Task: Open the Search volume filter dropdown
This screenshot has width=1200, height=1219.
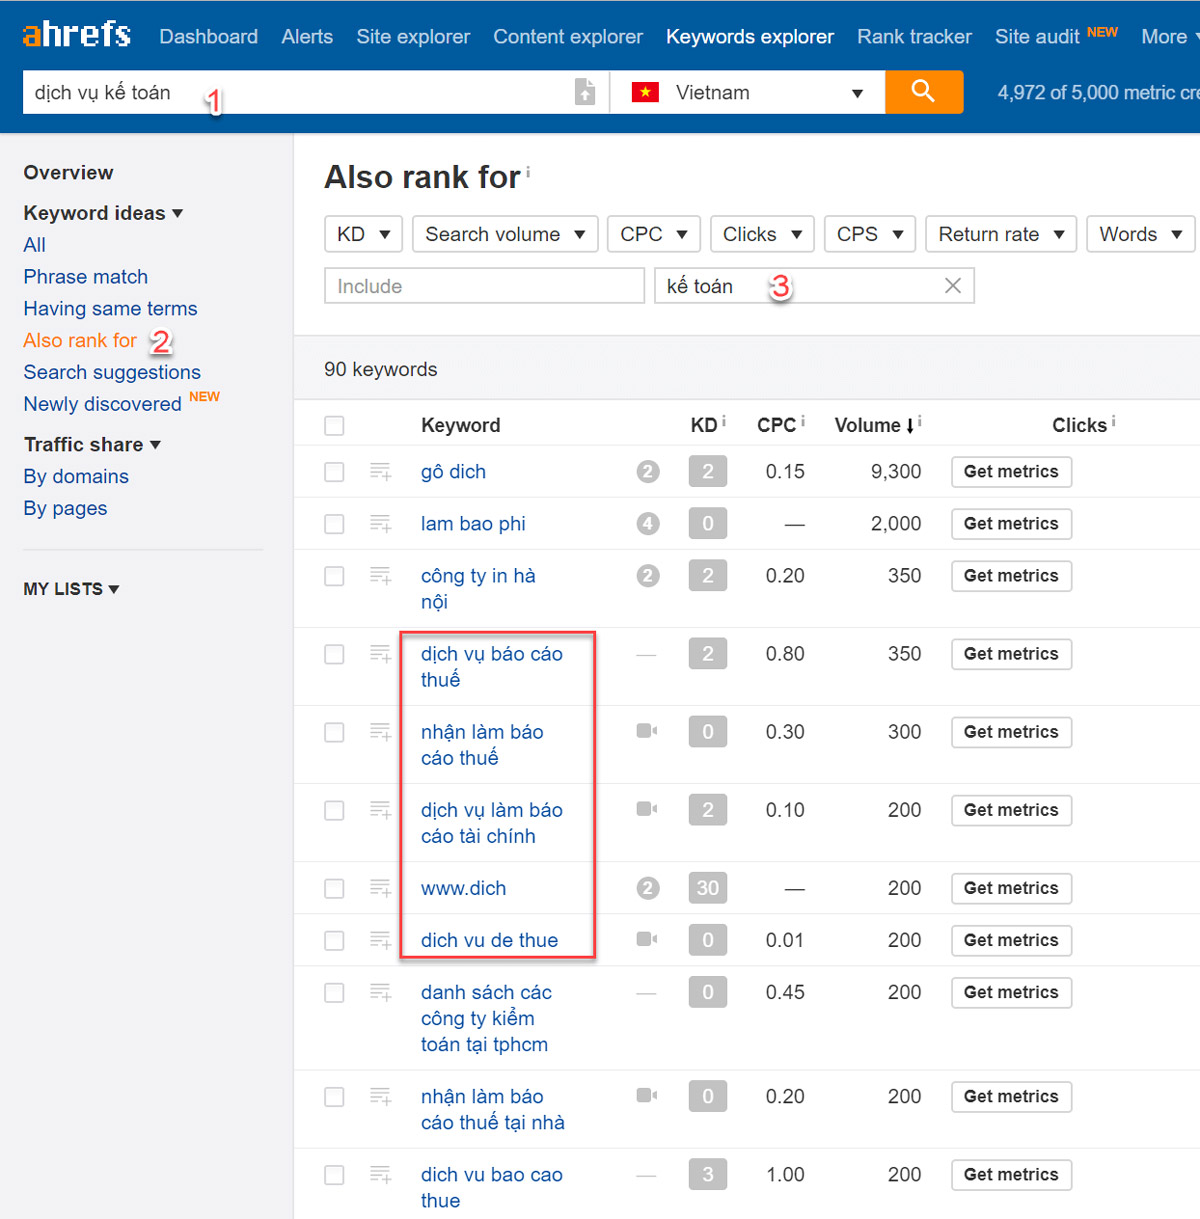Action: pyautogui.click(x=505, y=234)
